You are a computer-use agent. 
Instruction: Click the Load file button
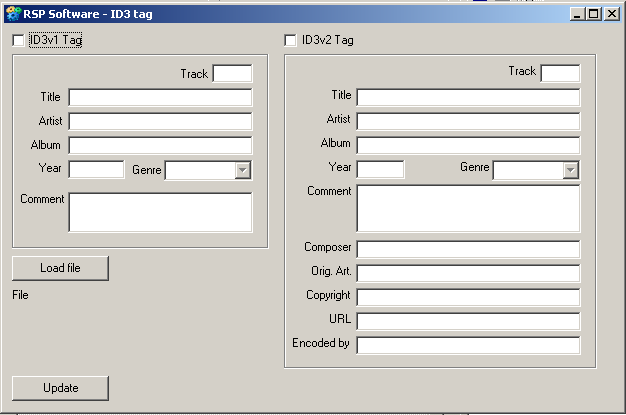(60, 268)
